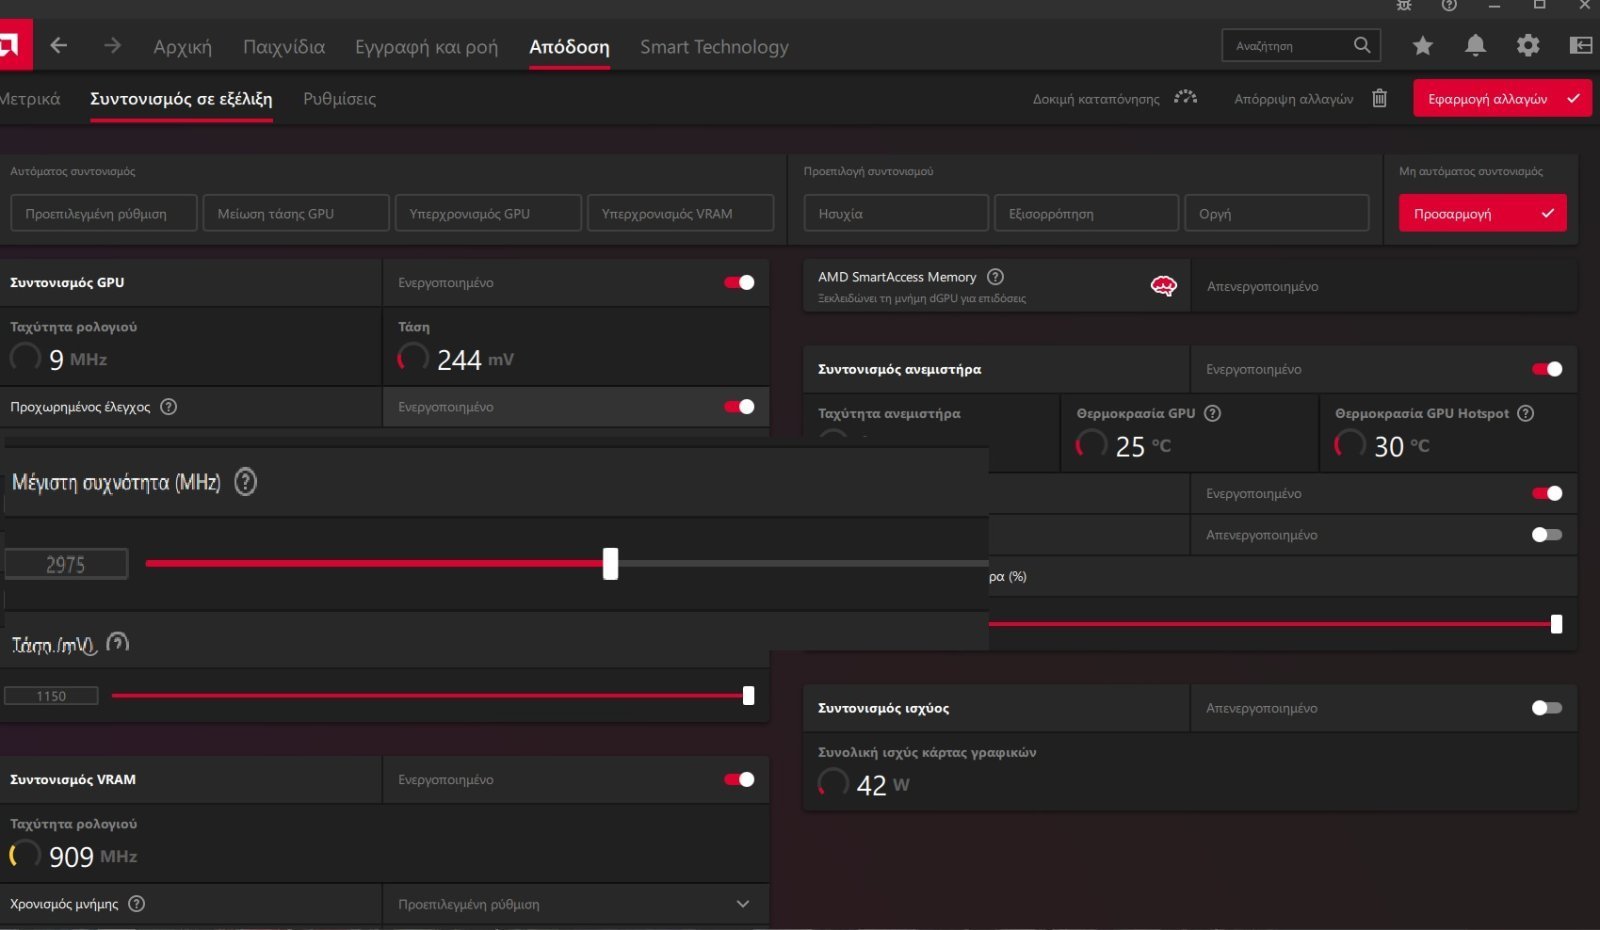The height and width of the screenshot is (930, 1600).
Task: Open help for Θερμοκρασία GPU
Action: coord(1212,413)
